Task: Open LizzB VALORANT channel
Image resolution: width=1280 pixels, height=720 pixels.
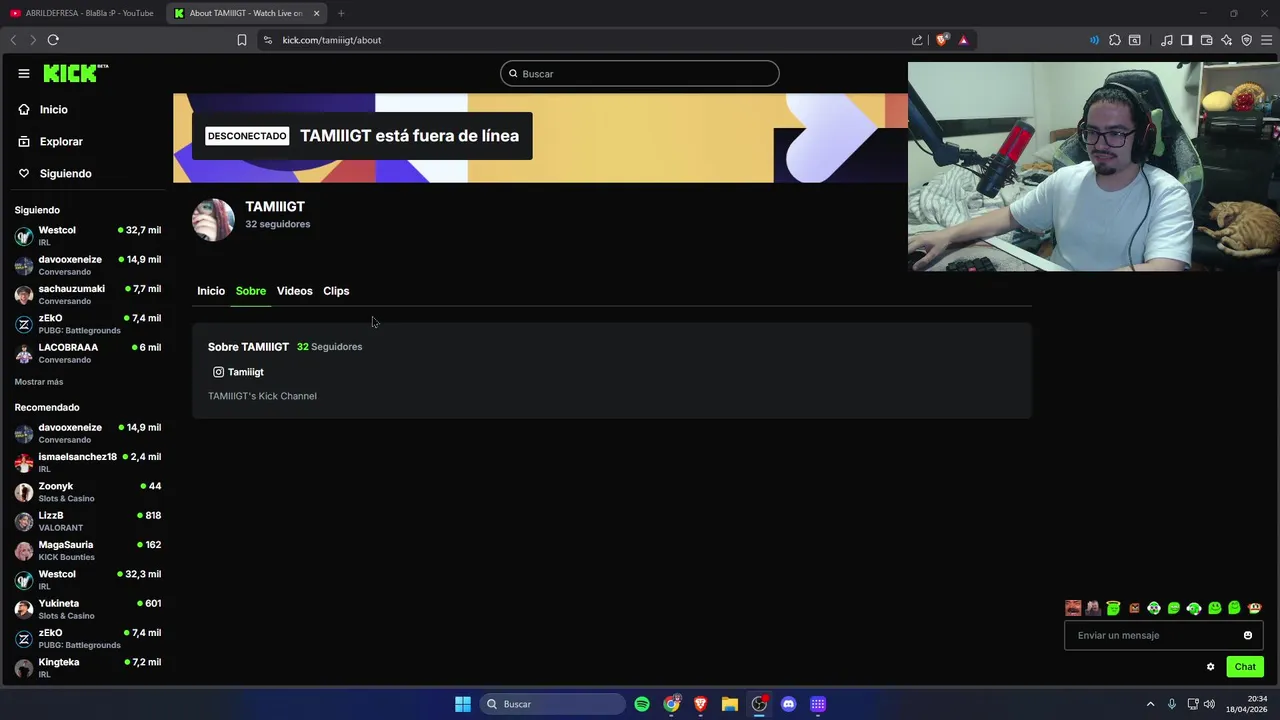Action: point(88,521)
